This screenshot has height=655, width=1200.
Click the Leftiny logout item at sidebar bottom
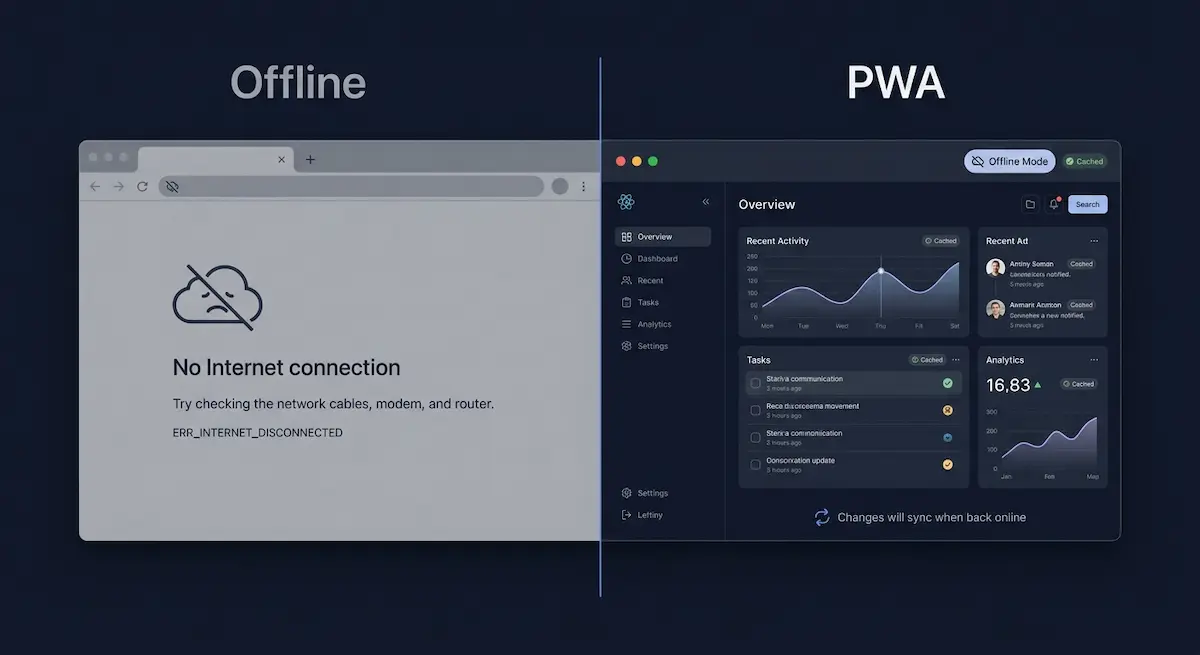click(645, 515)
